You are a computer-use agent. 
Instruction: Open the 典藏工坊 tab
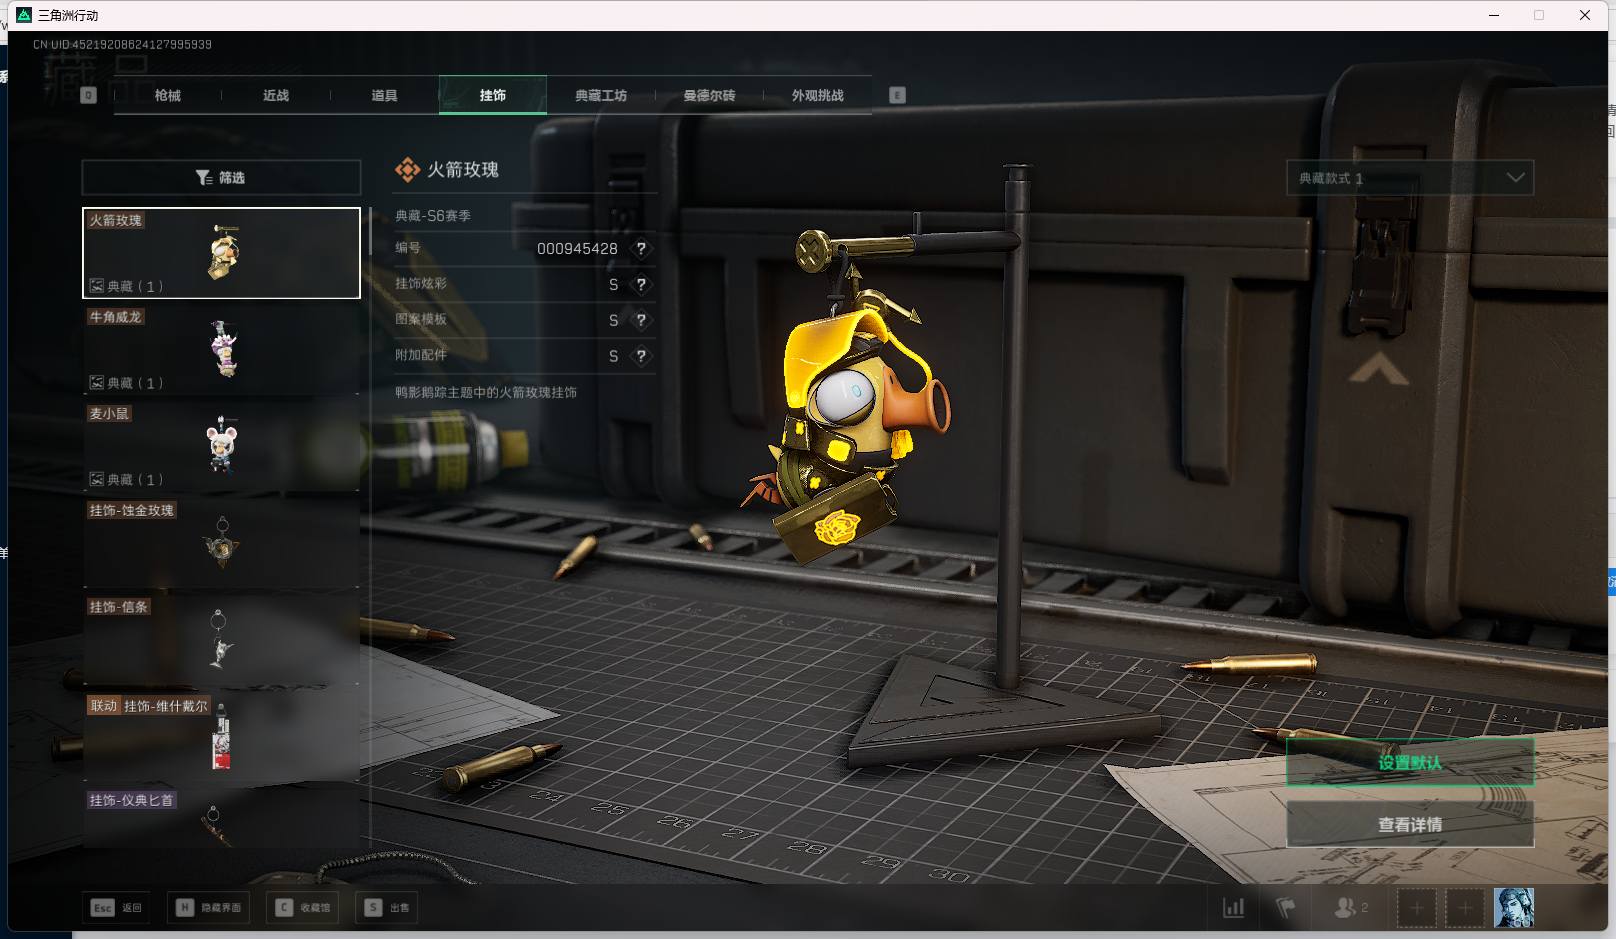(x=601, y=96)
